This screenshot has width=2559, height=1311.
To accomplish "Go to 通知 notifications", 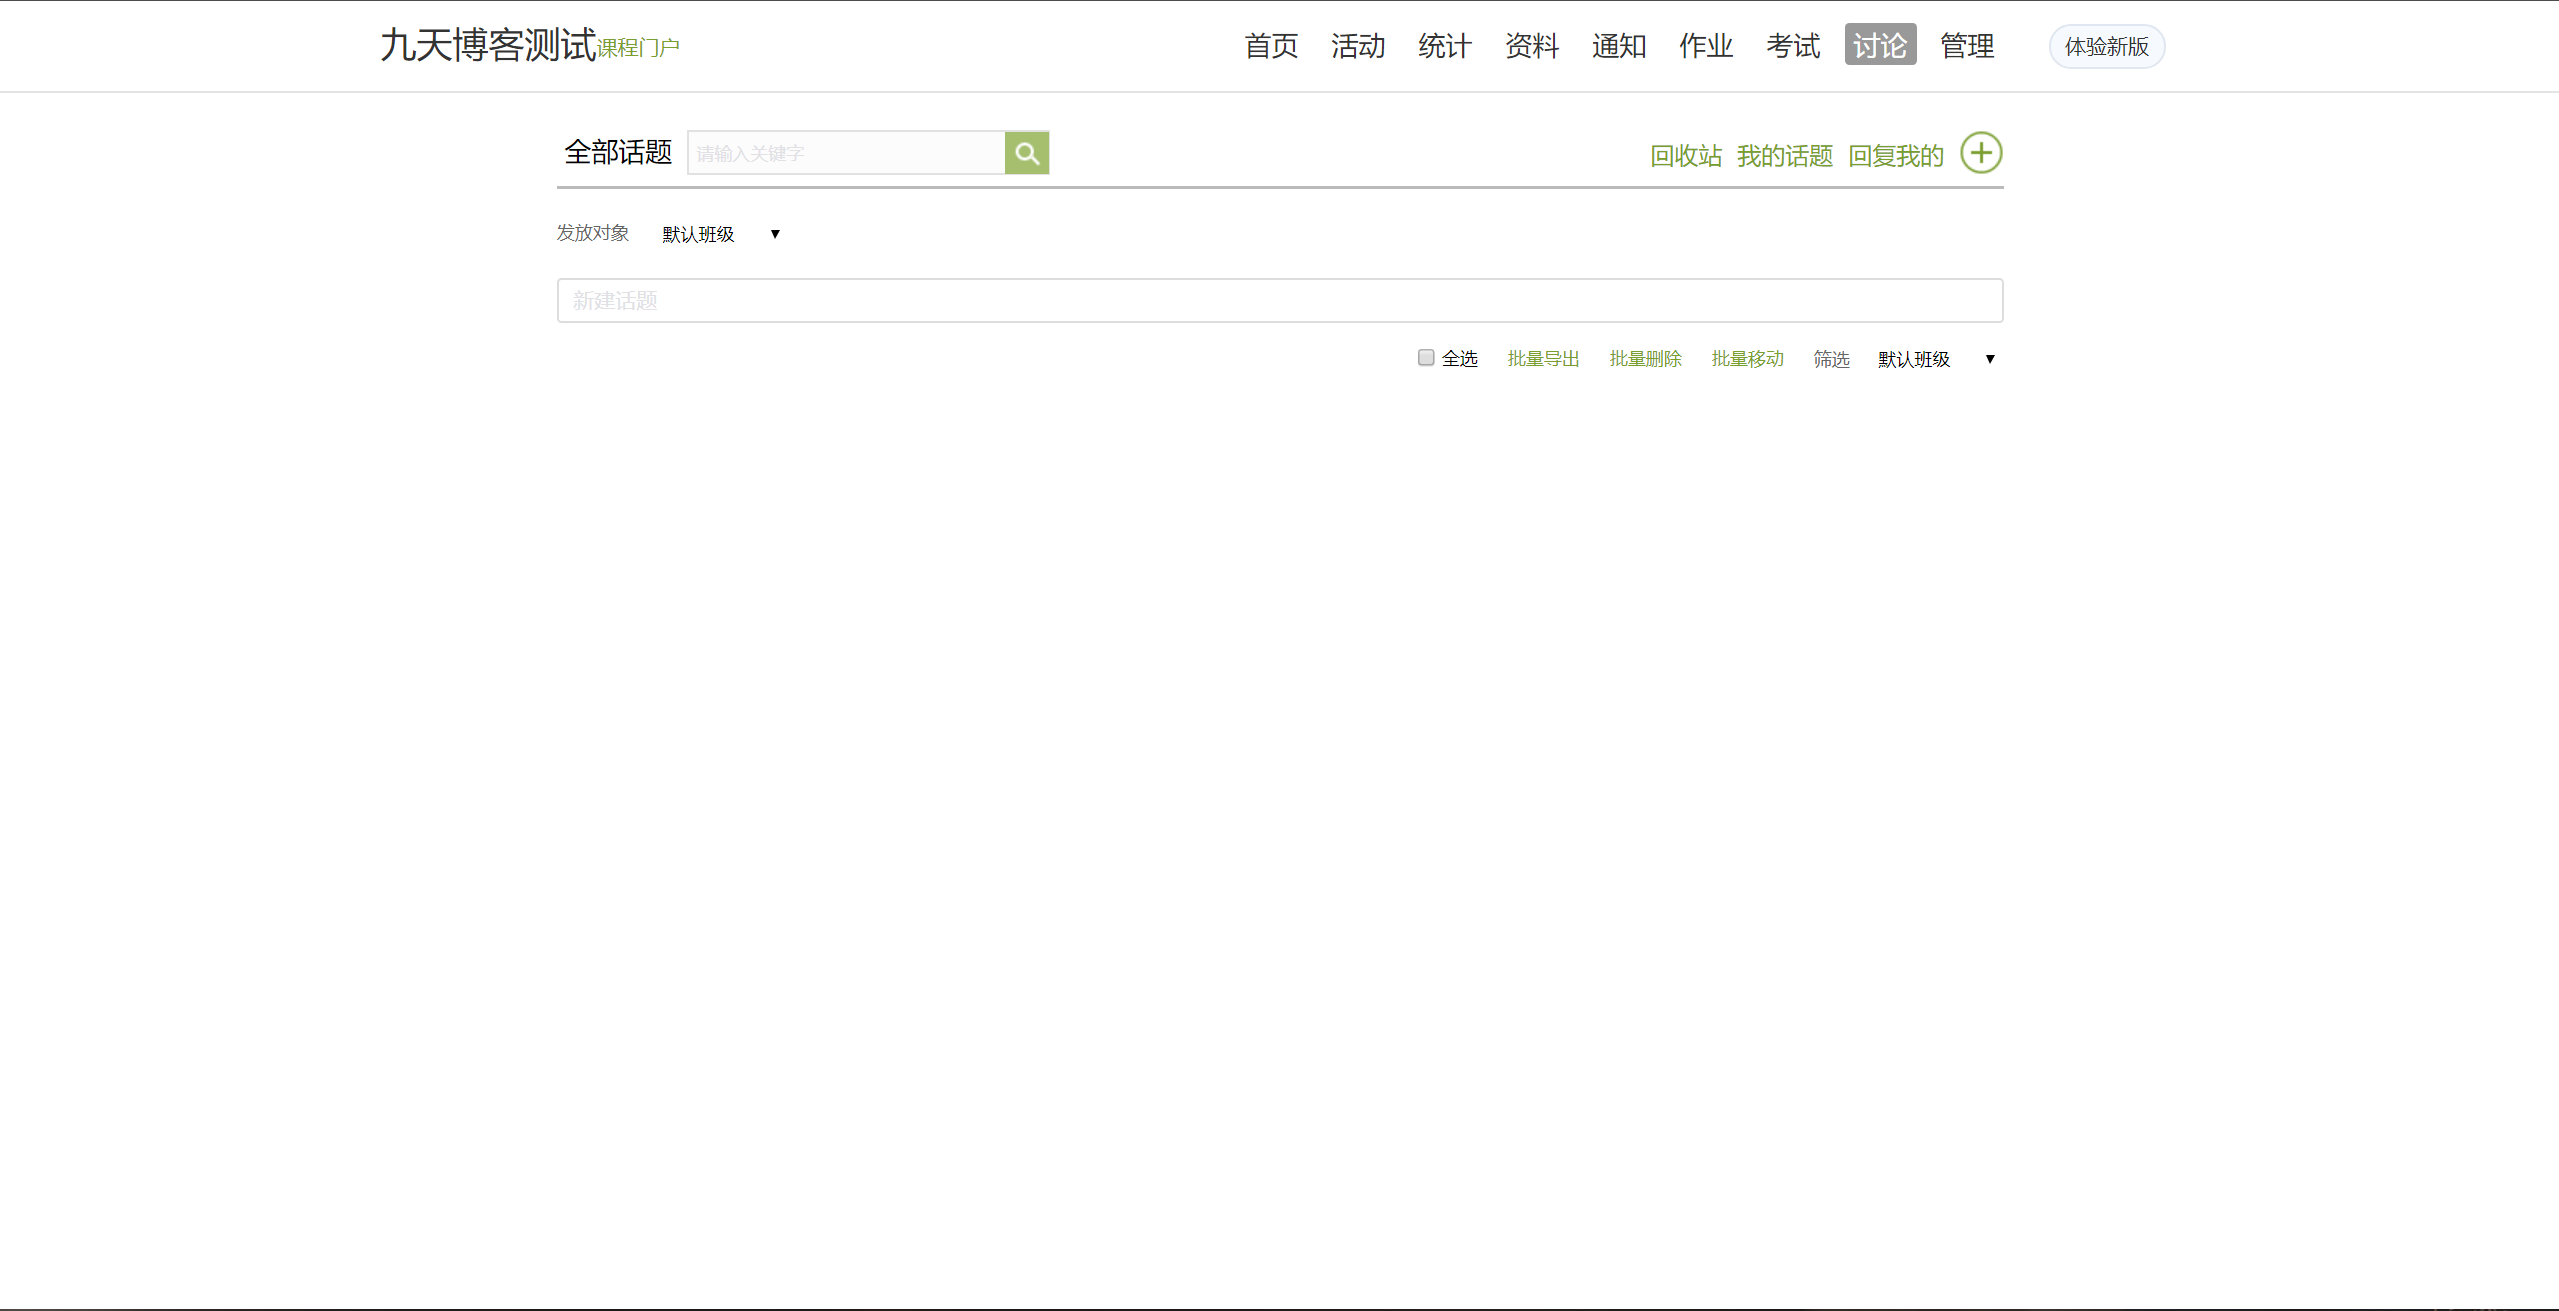I will pyautogui.click(x=1618, y=45).
